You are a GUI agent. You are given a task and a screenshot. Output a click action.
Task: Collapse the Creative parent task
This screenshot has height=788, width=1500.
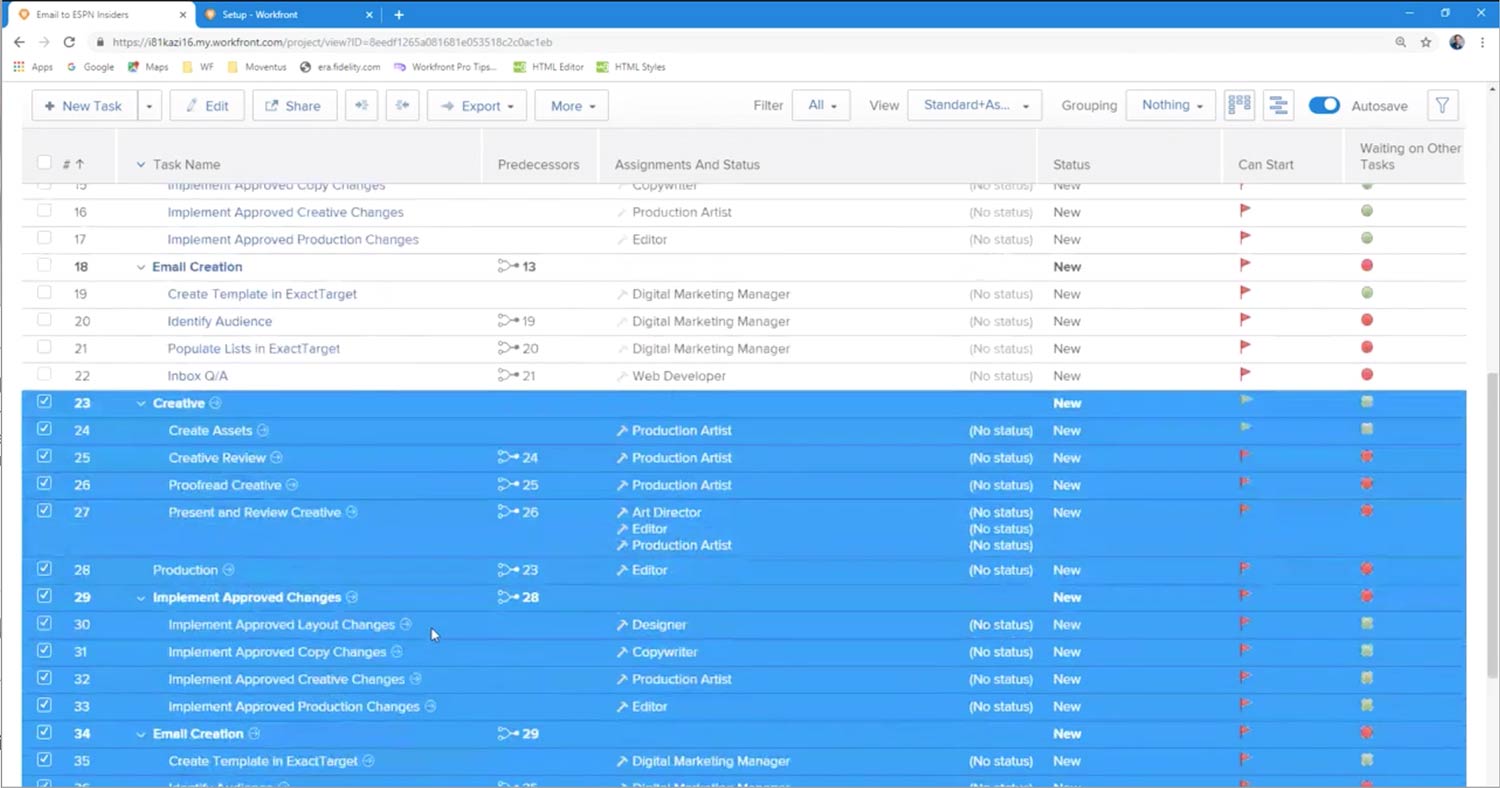[x=141, y=404]
